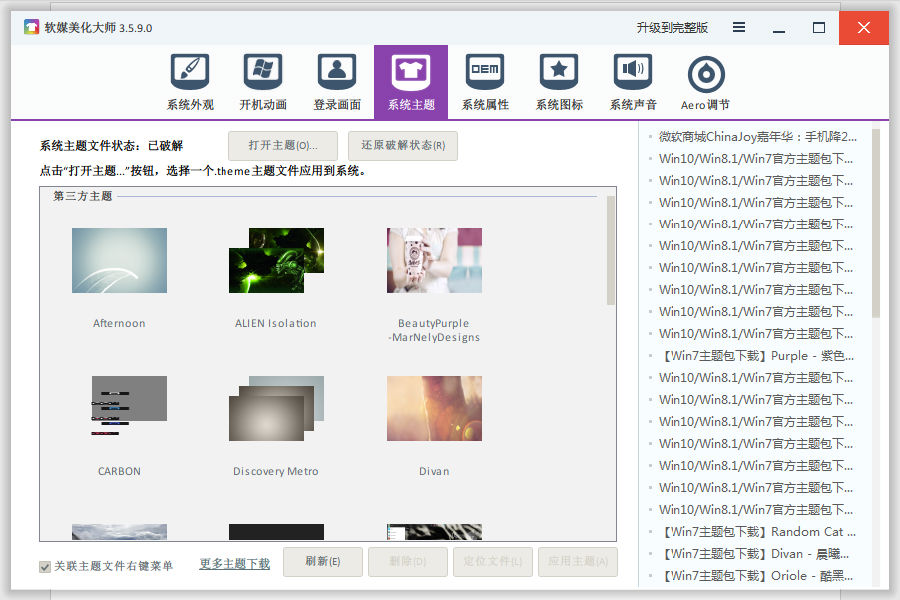
Task: Click the 第三方主题 group header
Action: [83, 196]
